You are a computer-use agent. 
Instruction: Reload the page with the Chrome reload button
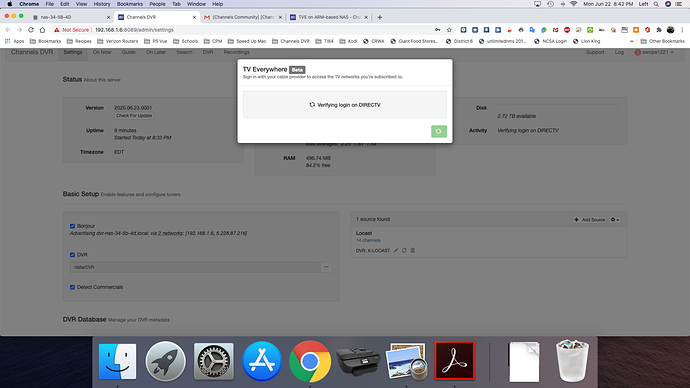(x=31, y=30)
